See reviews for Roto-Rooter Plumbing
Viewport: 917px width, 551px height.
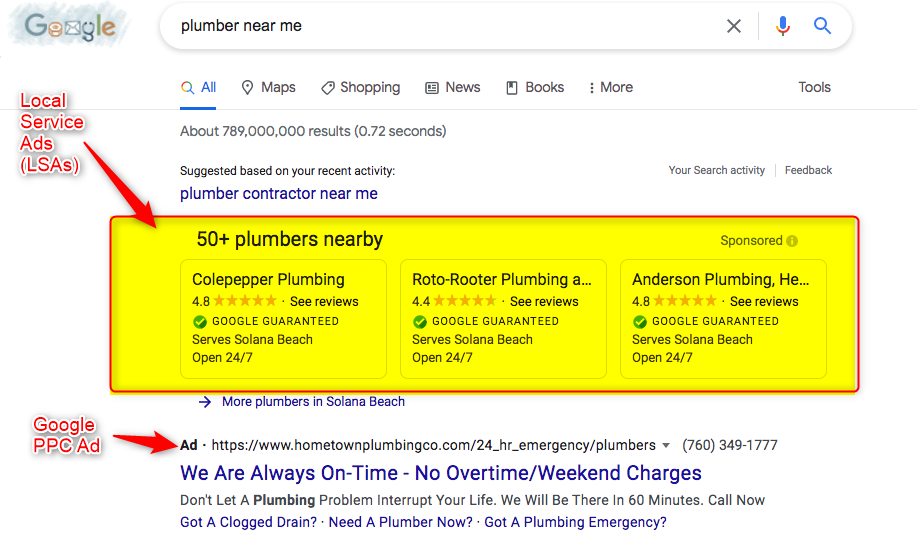pos(544,302)
